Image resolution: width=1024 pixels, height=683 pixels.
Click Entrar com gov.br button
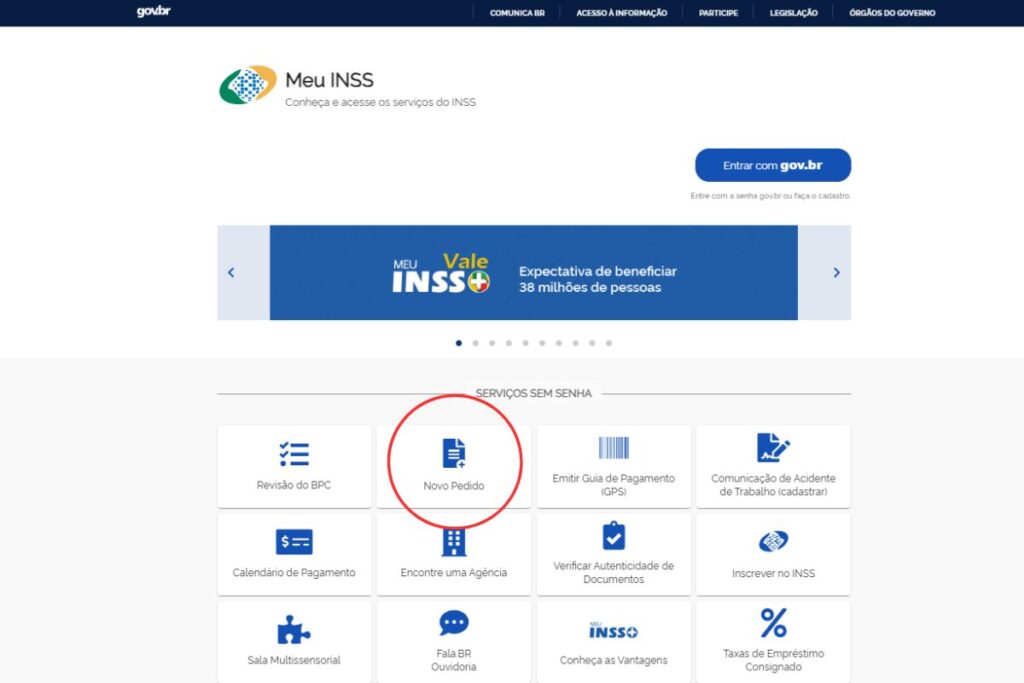click(773, 165)
